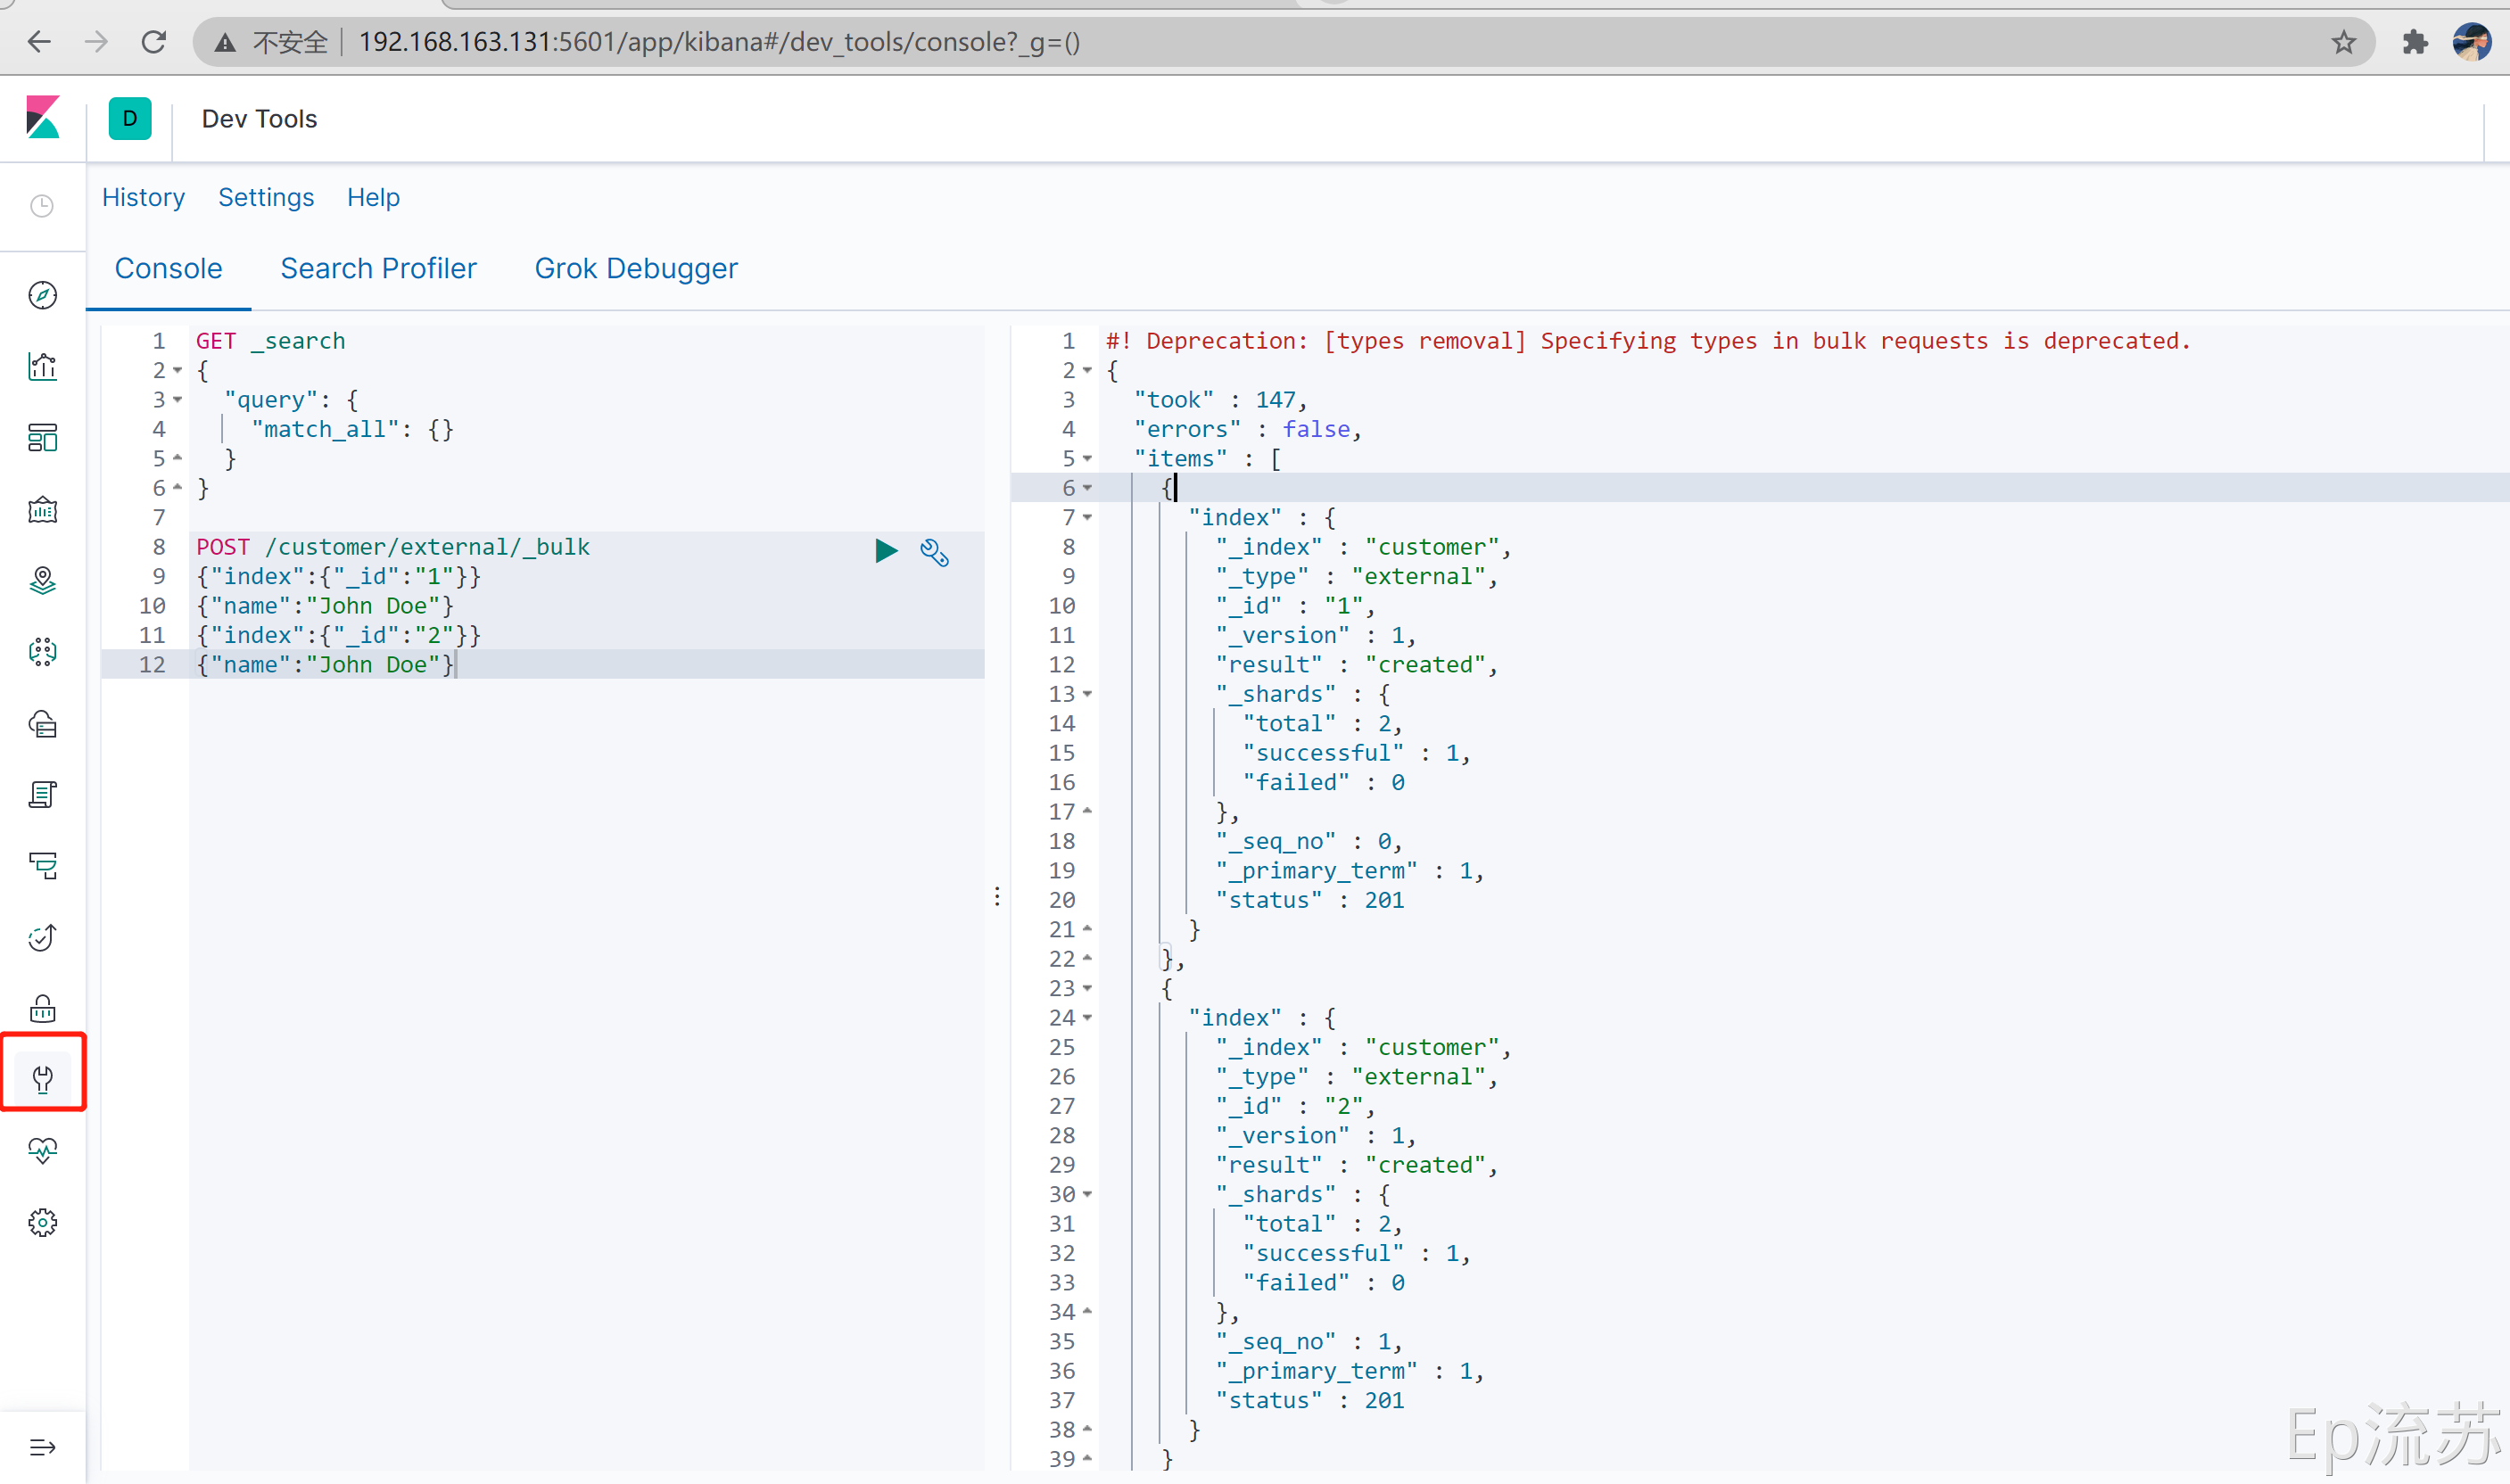Click "took" : 147 in response
The width and height of the screenshot is (2510, 1484).
(1220, 400)
